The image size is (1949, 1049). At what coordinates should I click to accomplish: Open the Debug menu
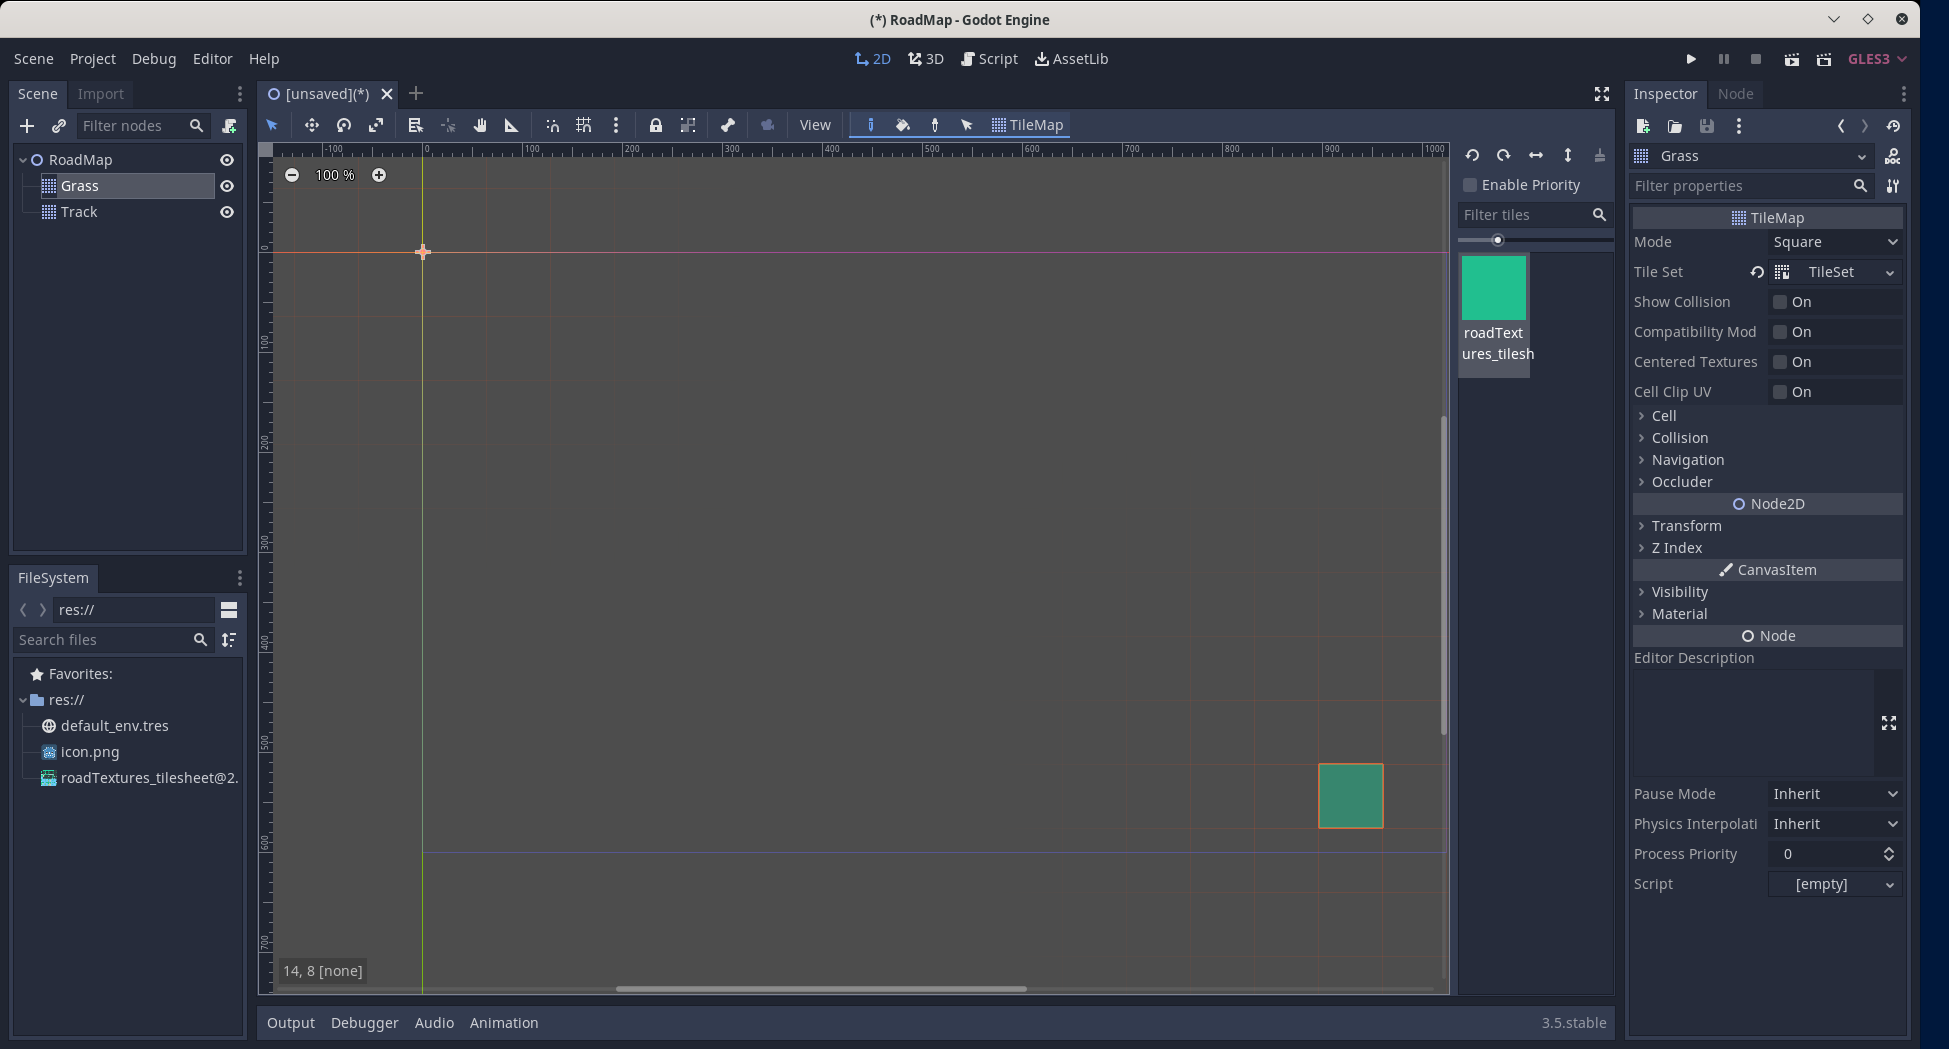[x=154, y=58]
